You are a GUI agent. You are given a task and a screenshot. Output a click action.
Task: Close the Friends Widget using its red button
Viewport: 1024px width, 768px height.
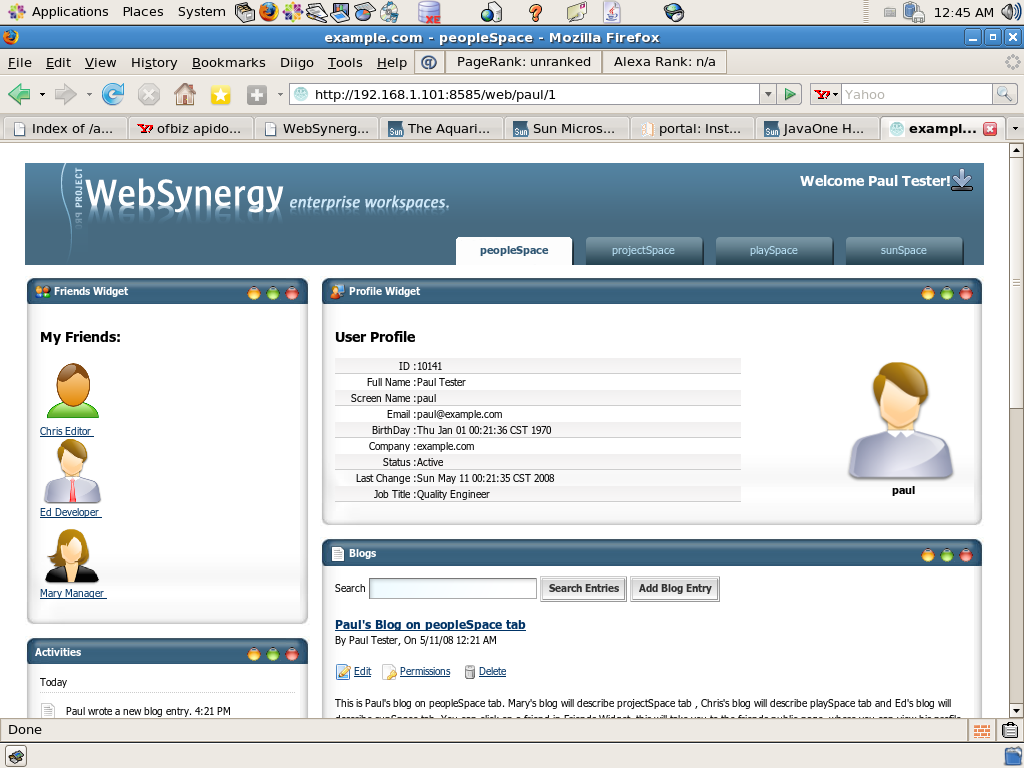tap(292, 293)
